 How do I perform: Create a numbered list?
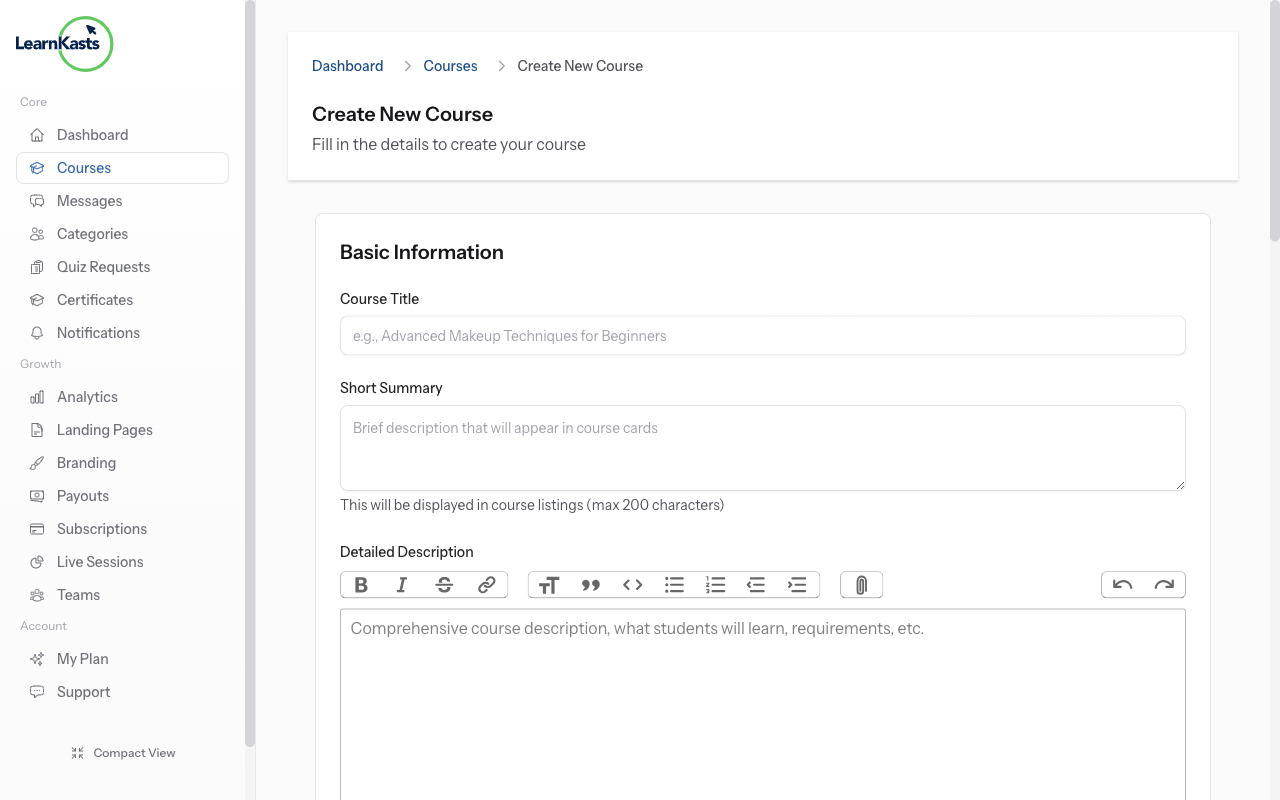pyautogui.click(x=715, y=584)
